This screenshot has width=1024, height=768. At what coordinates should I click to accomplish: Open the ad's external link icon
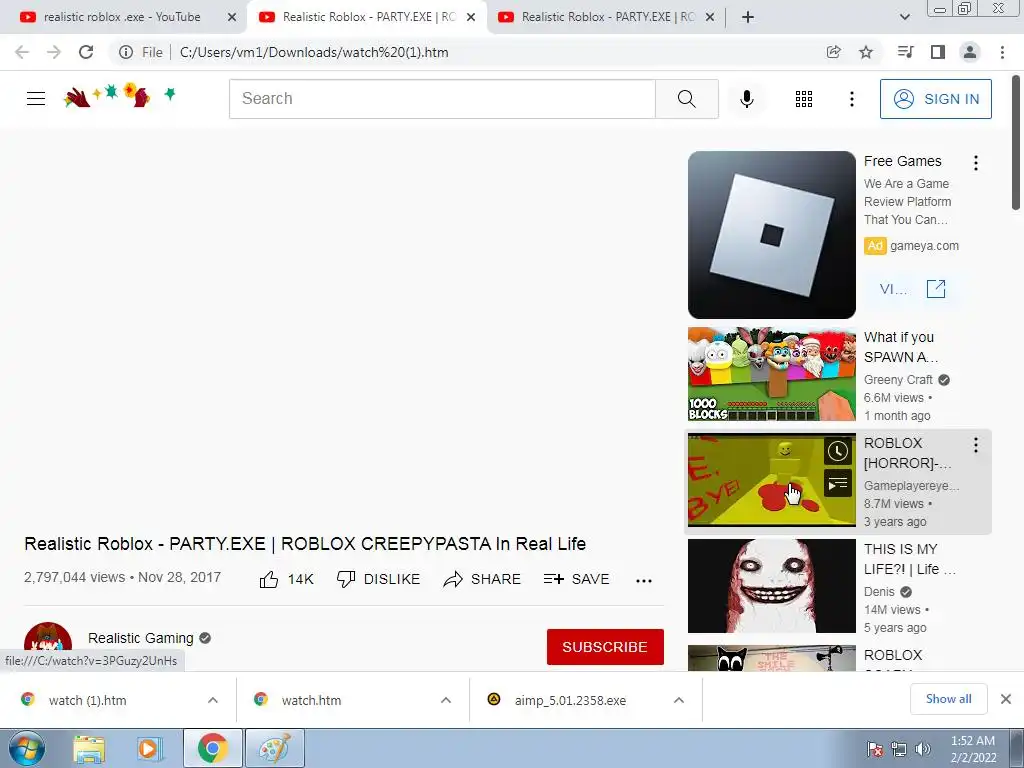pos(936,289)
